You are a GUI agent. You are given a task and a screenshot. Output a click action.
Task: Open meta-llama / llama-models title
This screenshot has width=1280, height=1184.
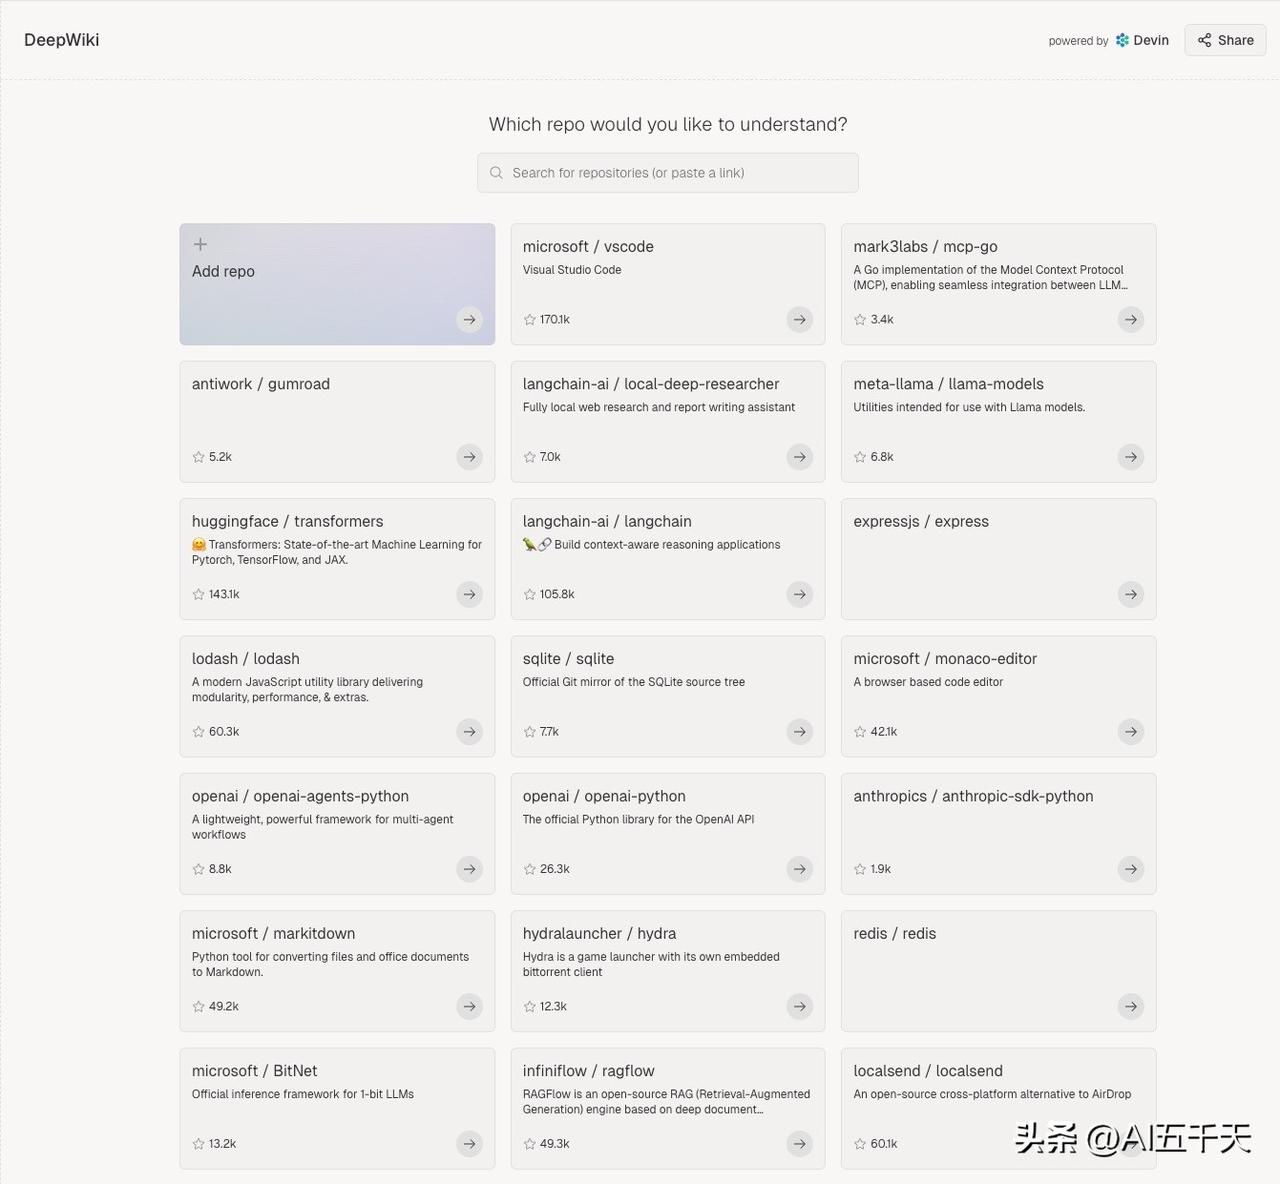pyautogui.click(x=948, y=384)
